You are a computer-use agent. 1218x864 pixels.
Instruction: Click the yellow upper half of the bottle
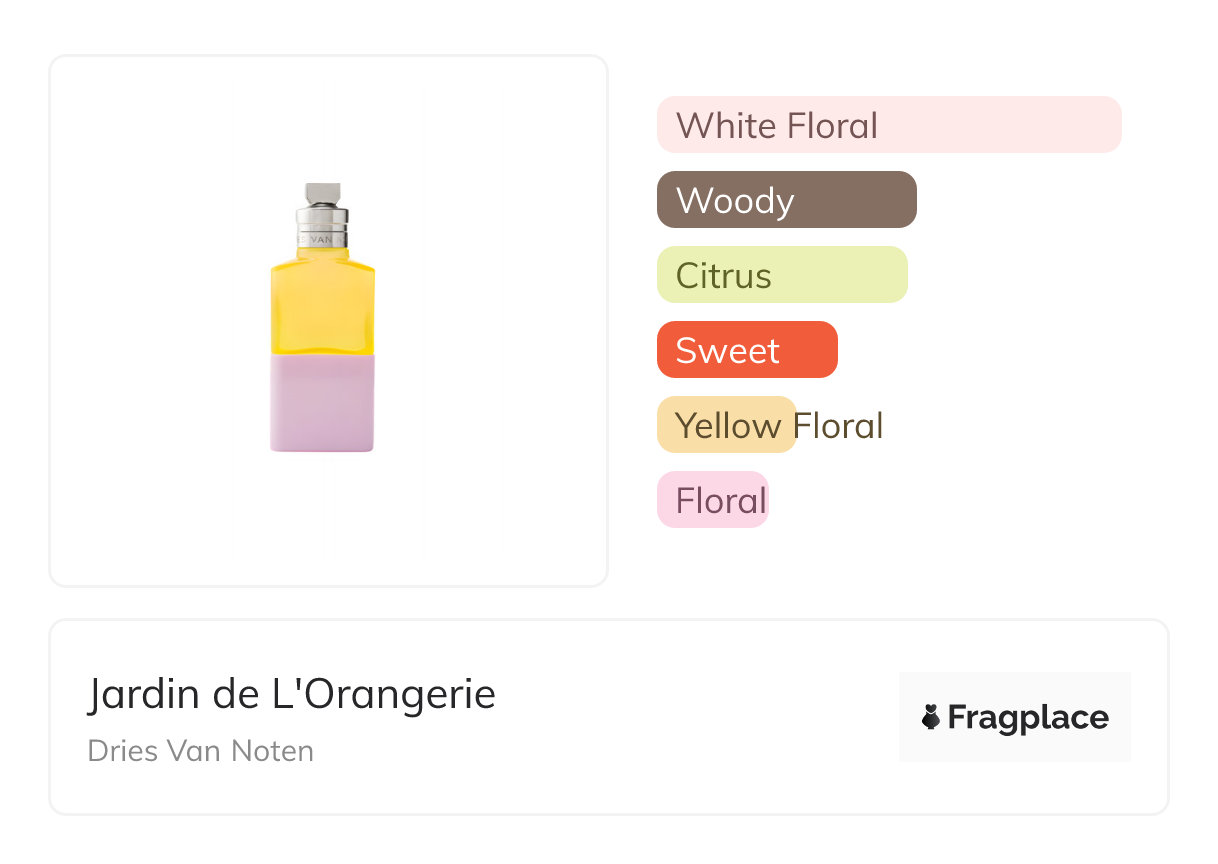[x=322, y=305]
